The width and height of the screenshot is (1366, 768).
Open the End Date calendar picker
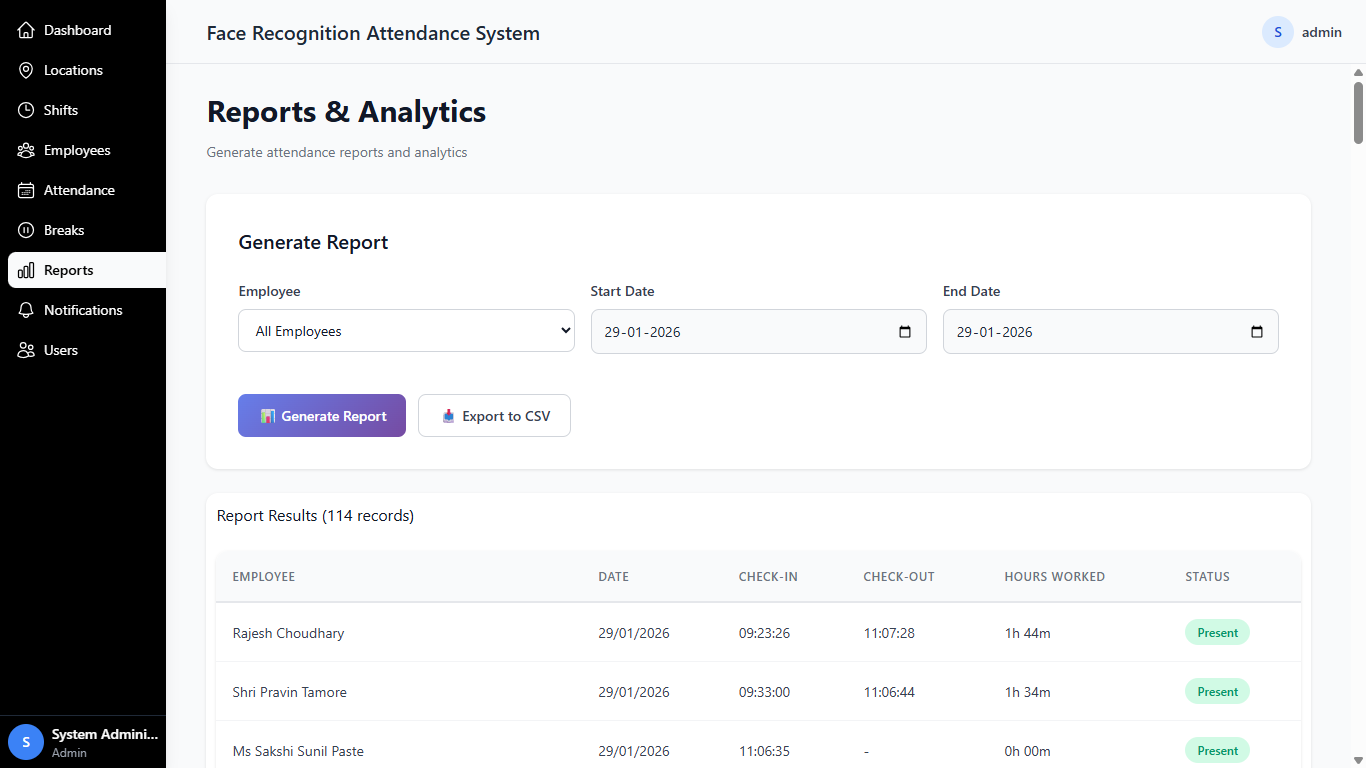coord(1256,330)
